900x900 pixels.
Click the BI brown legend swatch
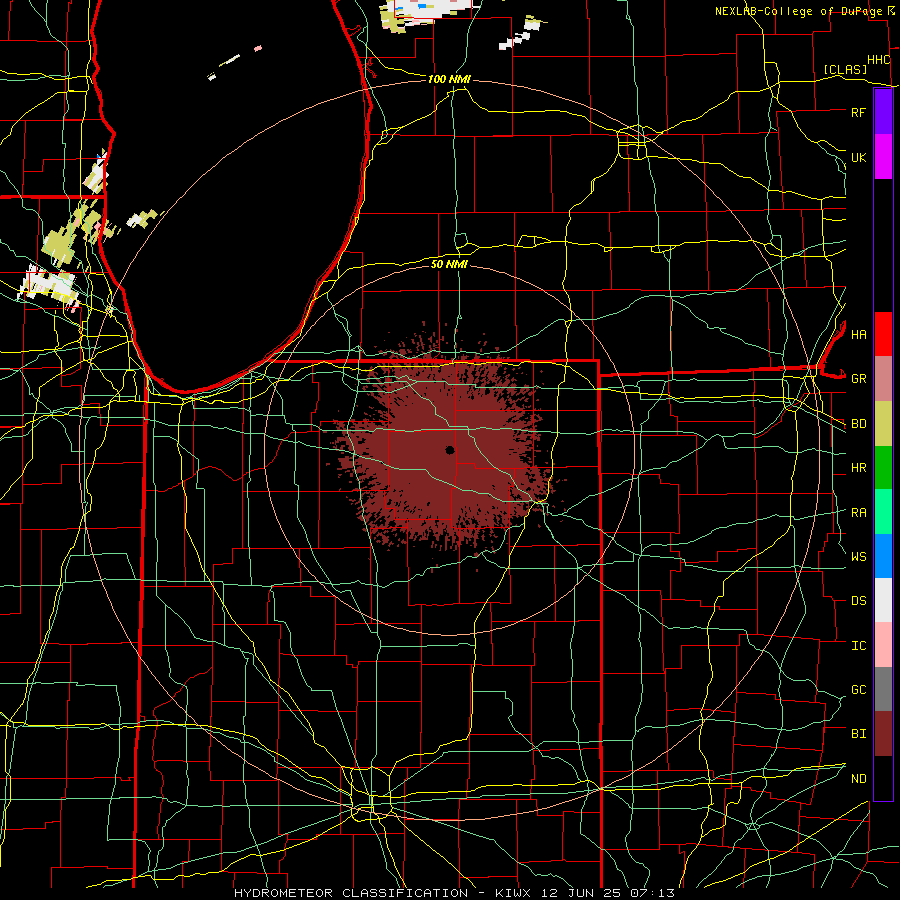coord(883,734)
